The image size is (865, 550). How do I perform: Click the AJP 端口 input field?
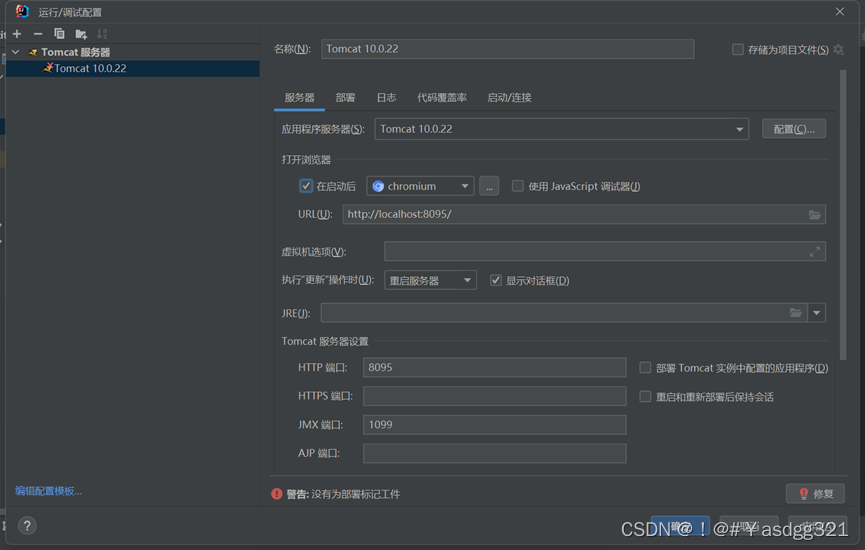495,453
